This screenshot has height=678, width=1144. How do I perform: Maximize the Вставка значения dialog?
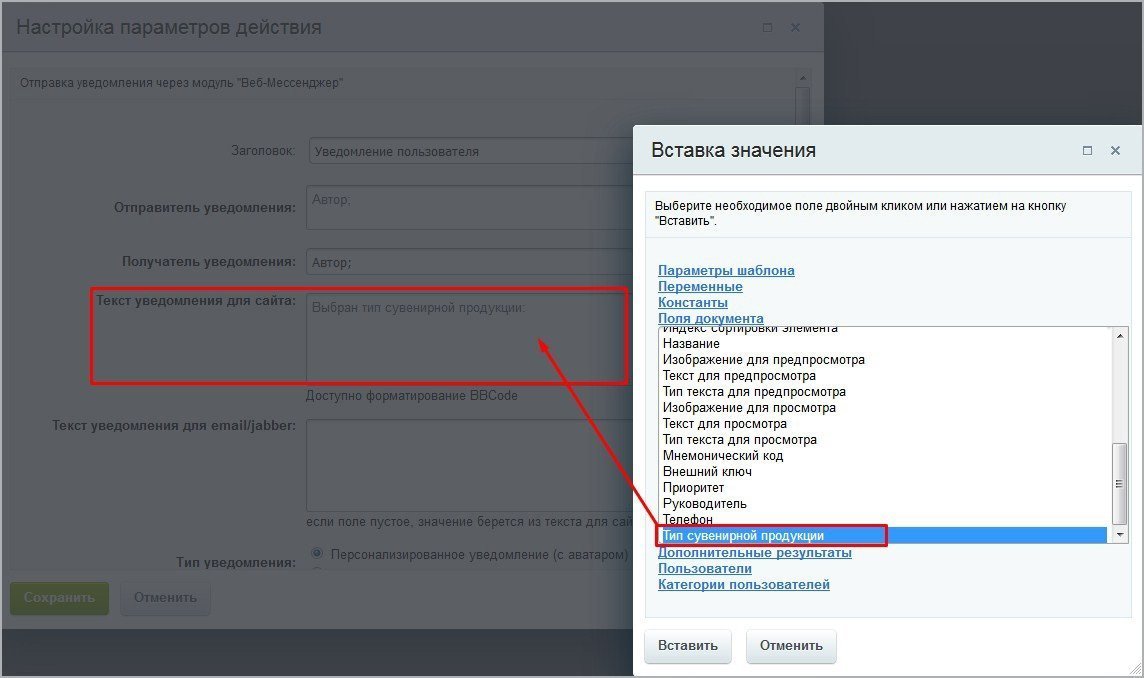(1087, 151)
